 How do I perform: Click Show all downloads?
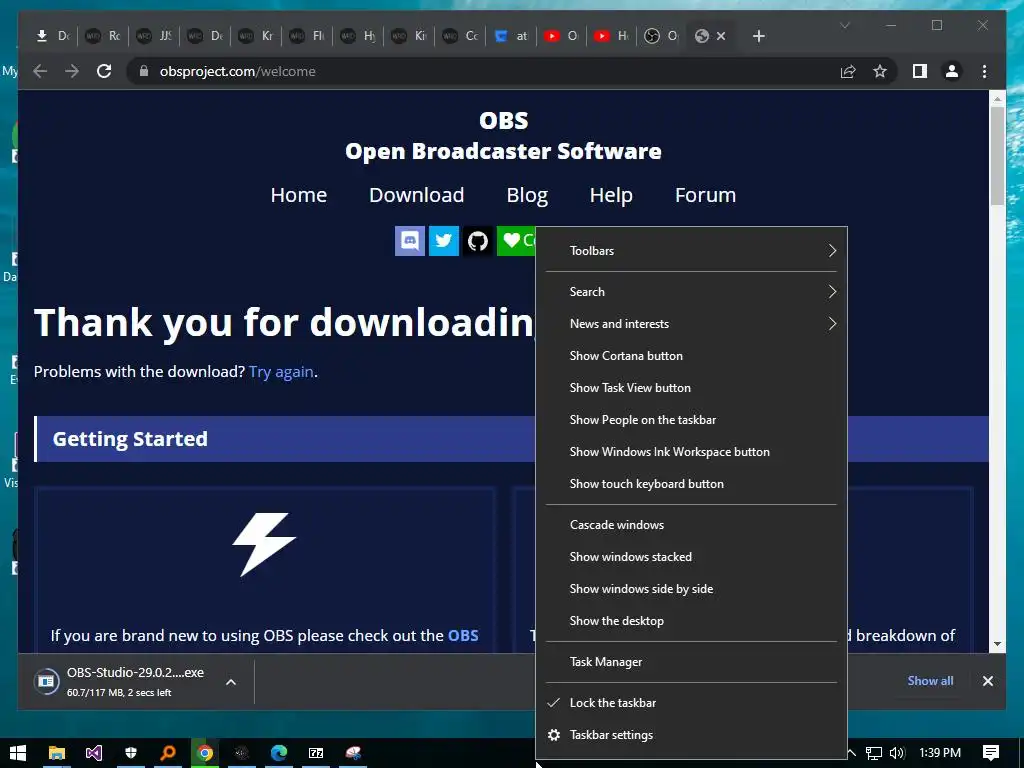click(x=930, y=680)
